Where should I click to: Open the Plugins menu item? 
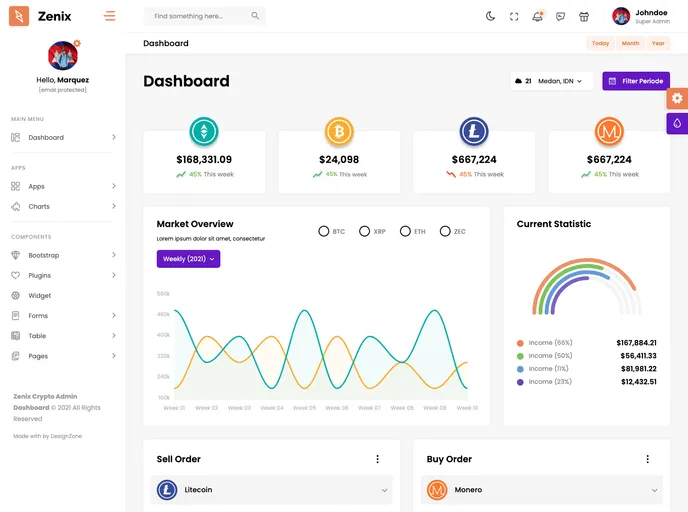[63, 276]
